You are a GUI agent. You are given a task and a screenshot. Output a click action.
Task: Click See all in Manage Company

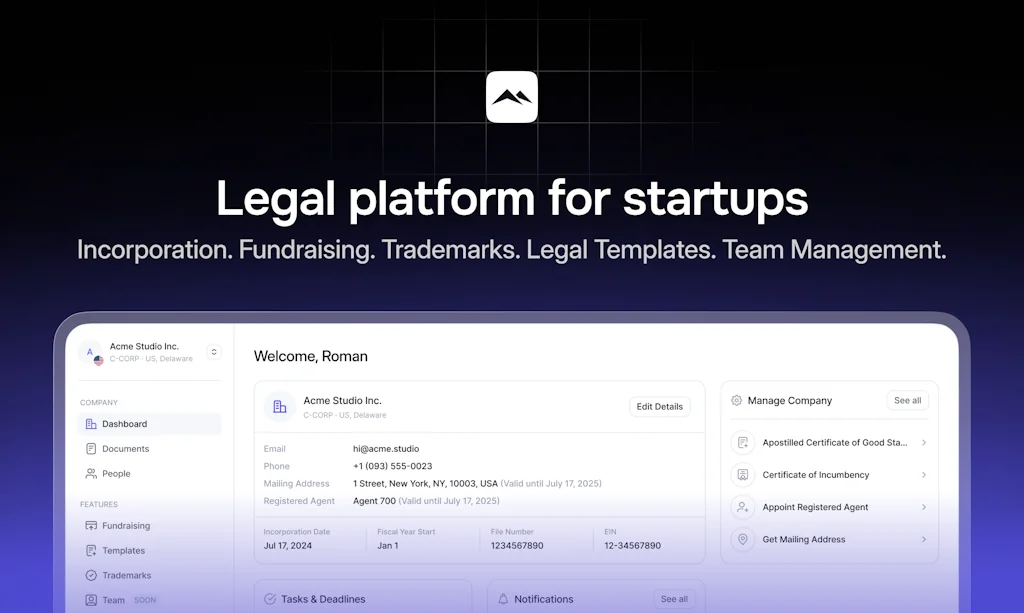[907, 400]
